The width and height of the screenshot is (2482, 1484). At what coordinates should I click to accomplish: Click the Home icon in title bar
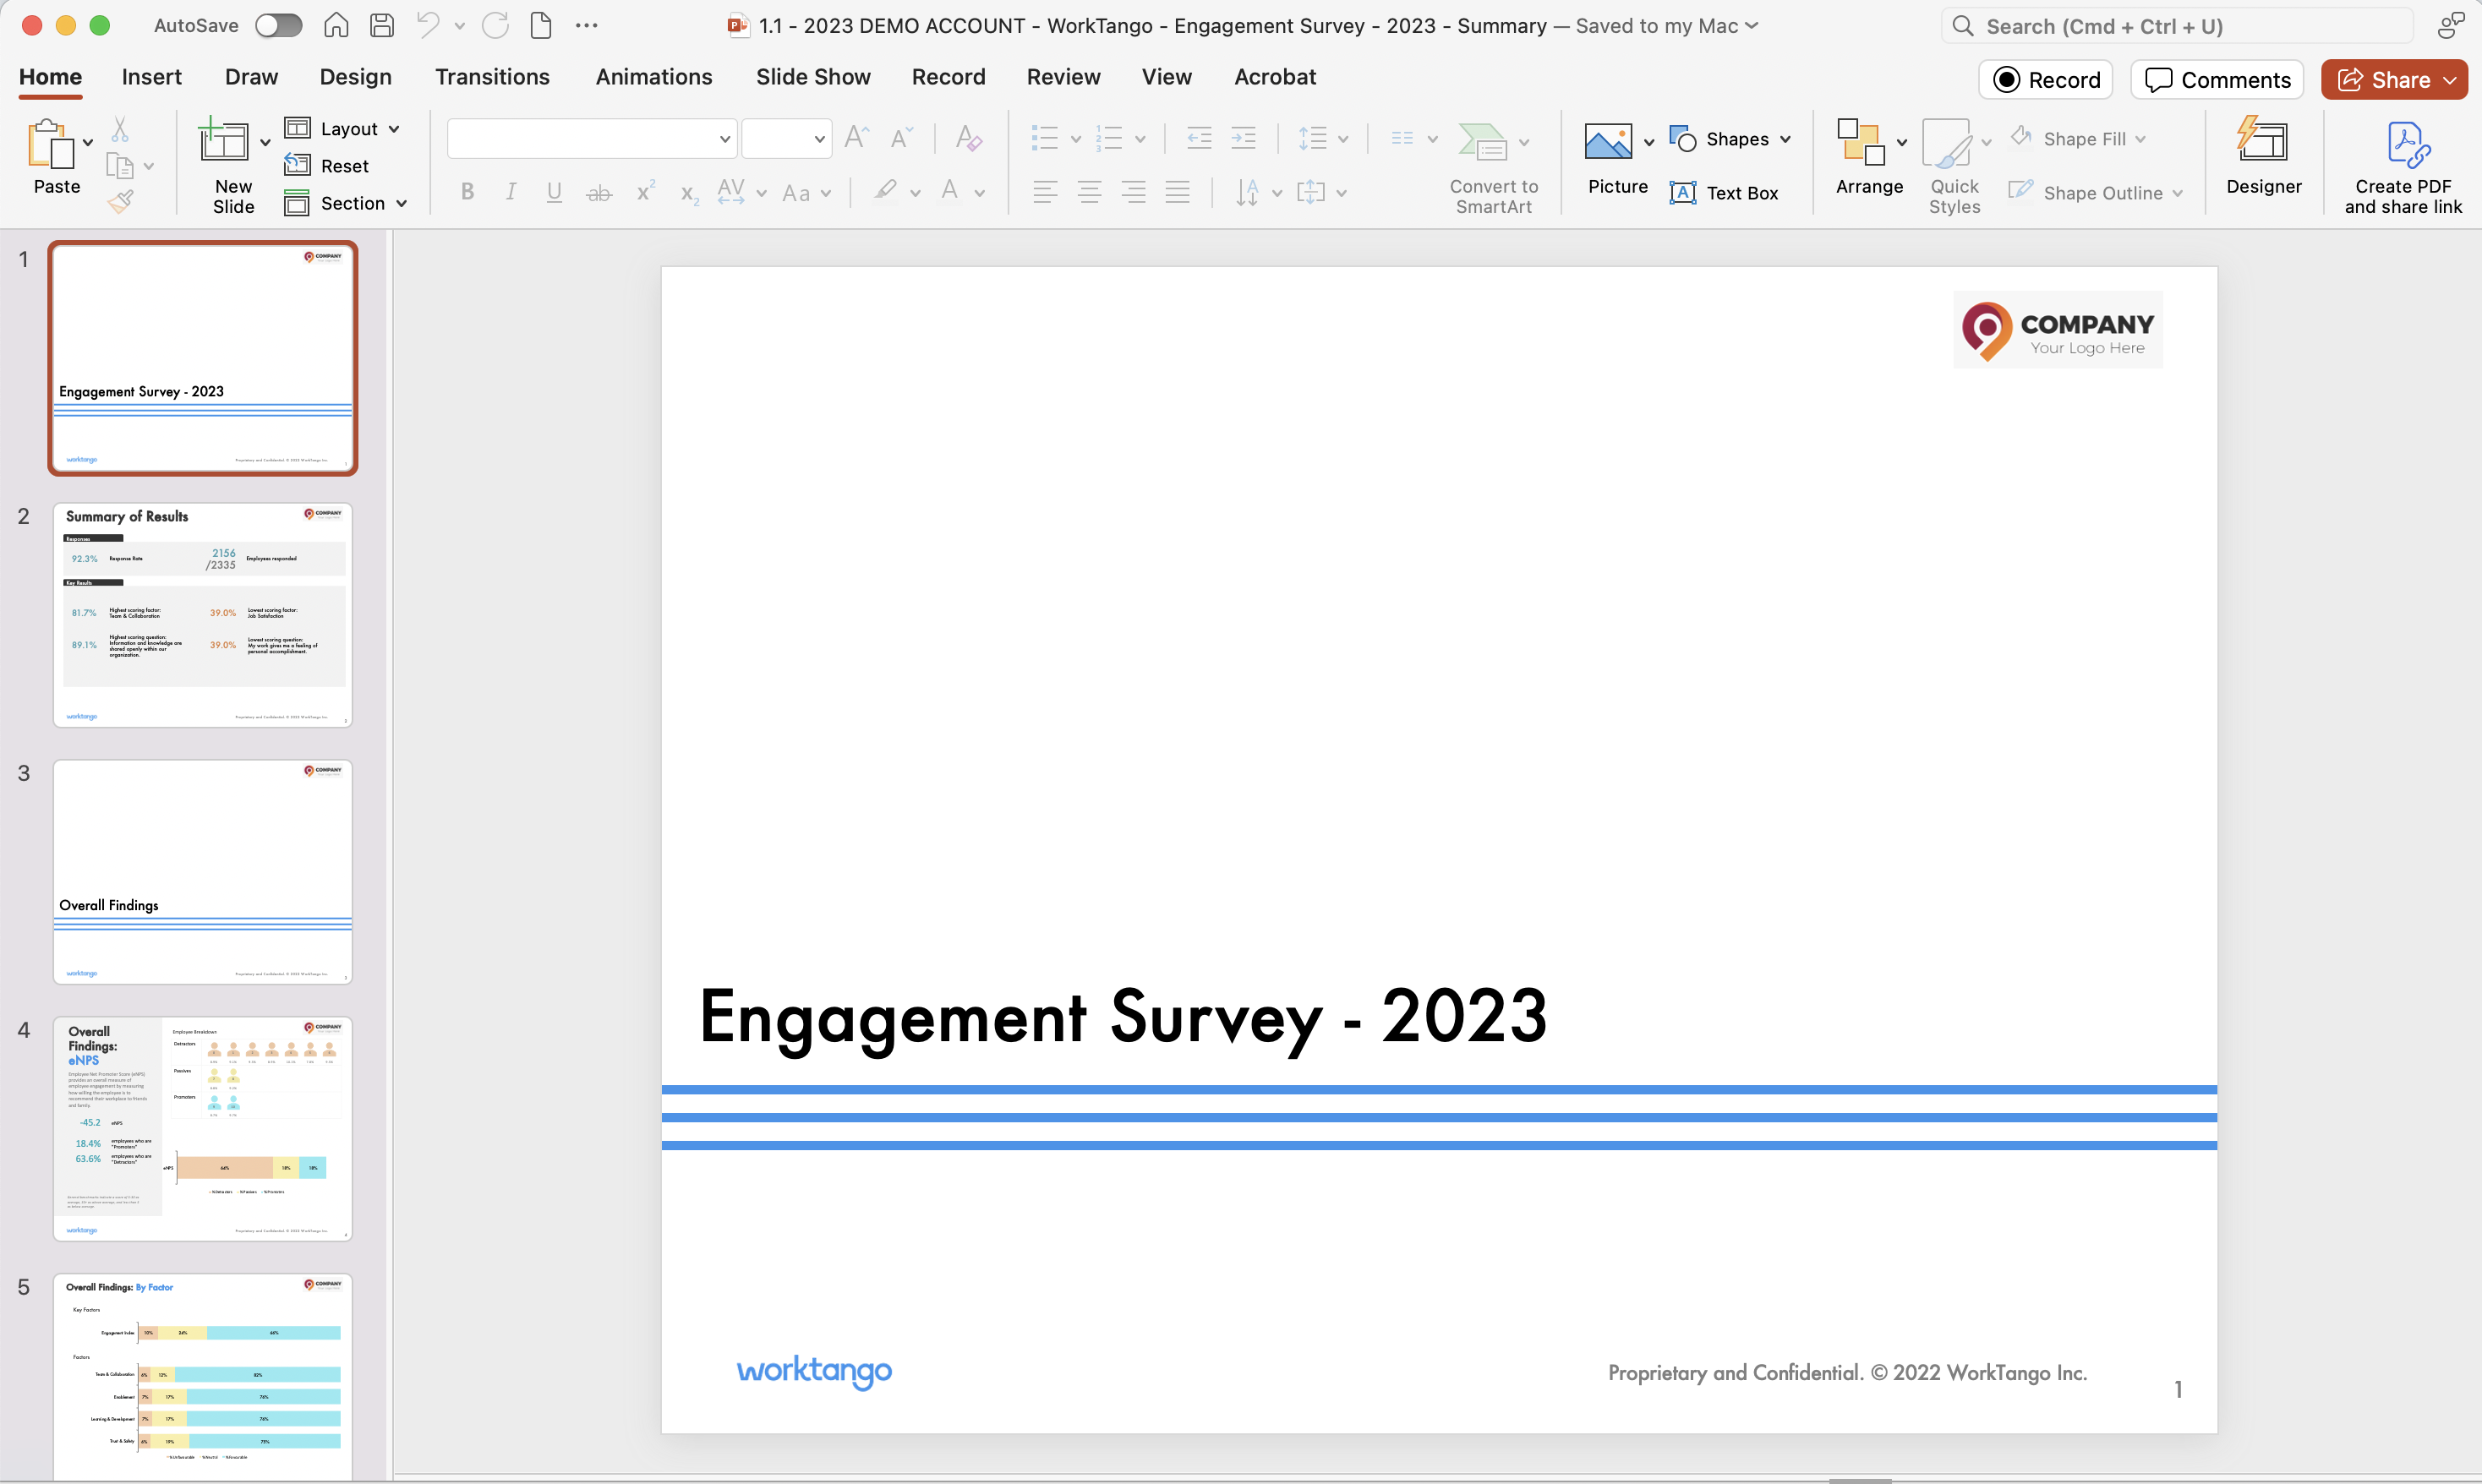pos(336,25)
